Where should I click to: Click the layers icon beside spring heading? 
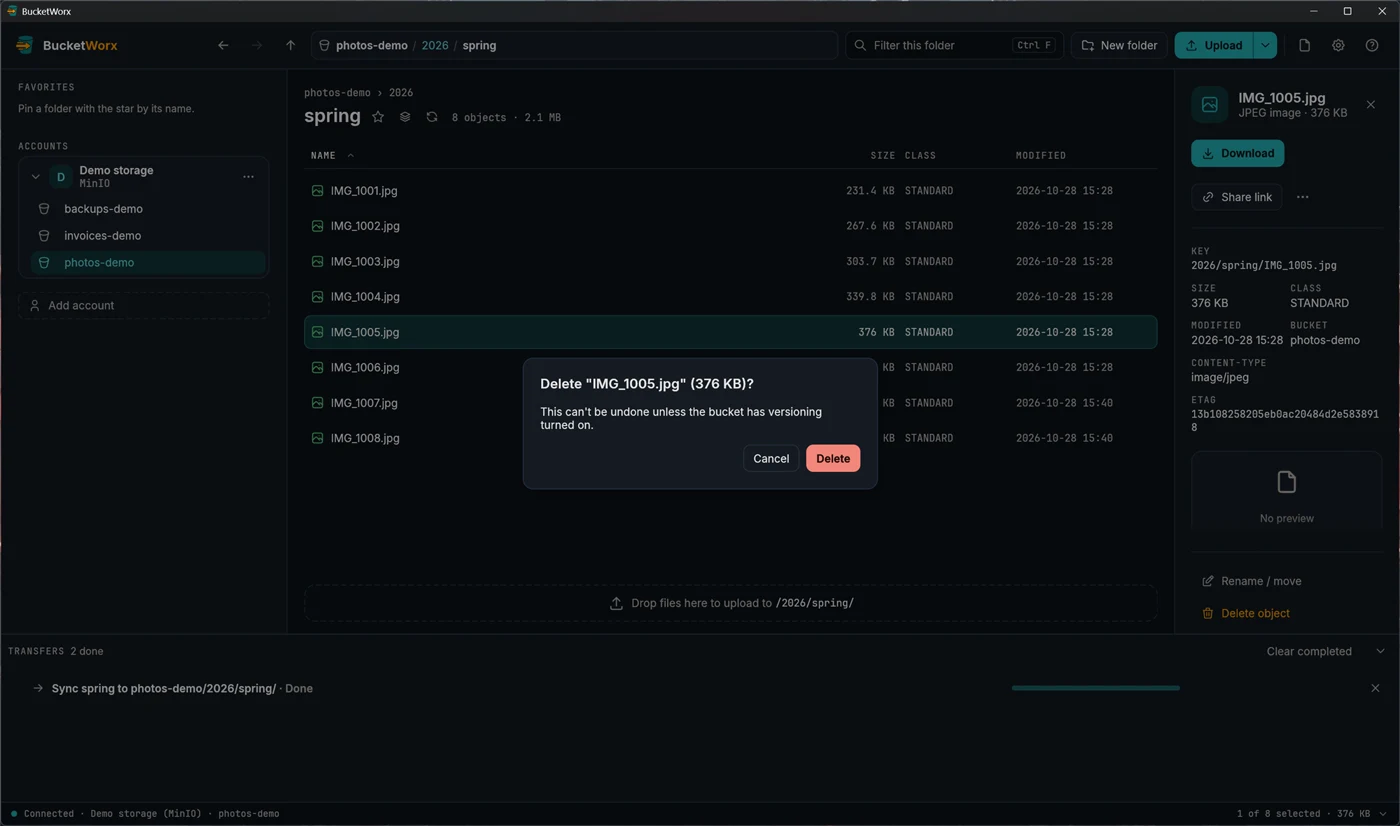pyautogui.click(x=405, y=117)
